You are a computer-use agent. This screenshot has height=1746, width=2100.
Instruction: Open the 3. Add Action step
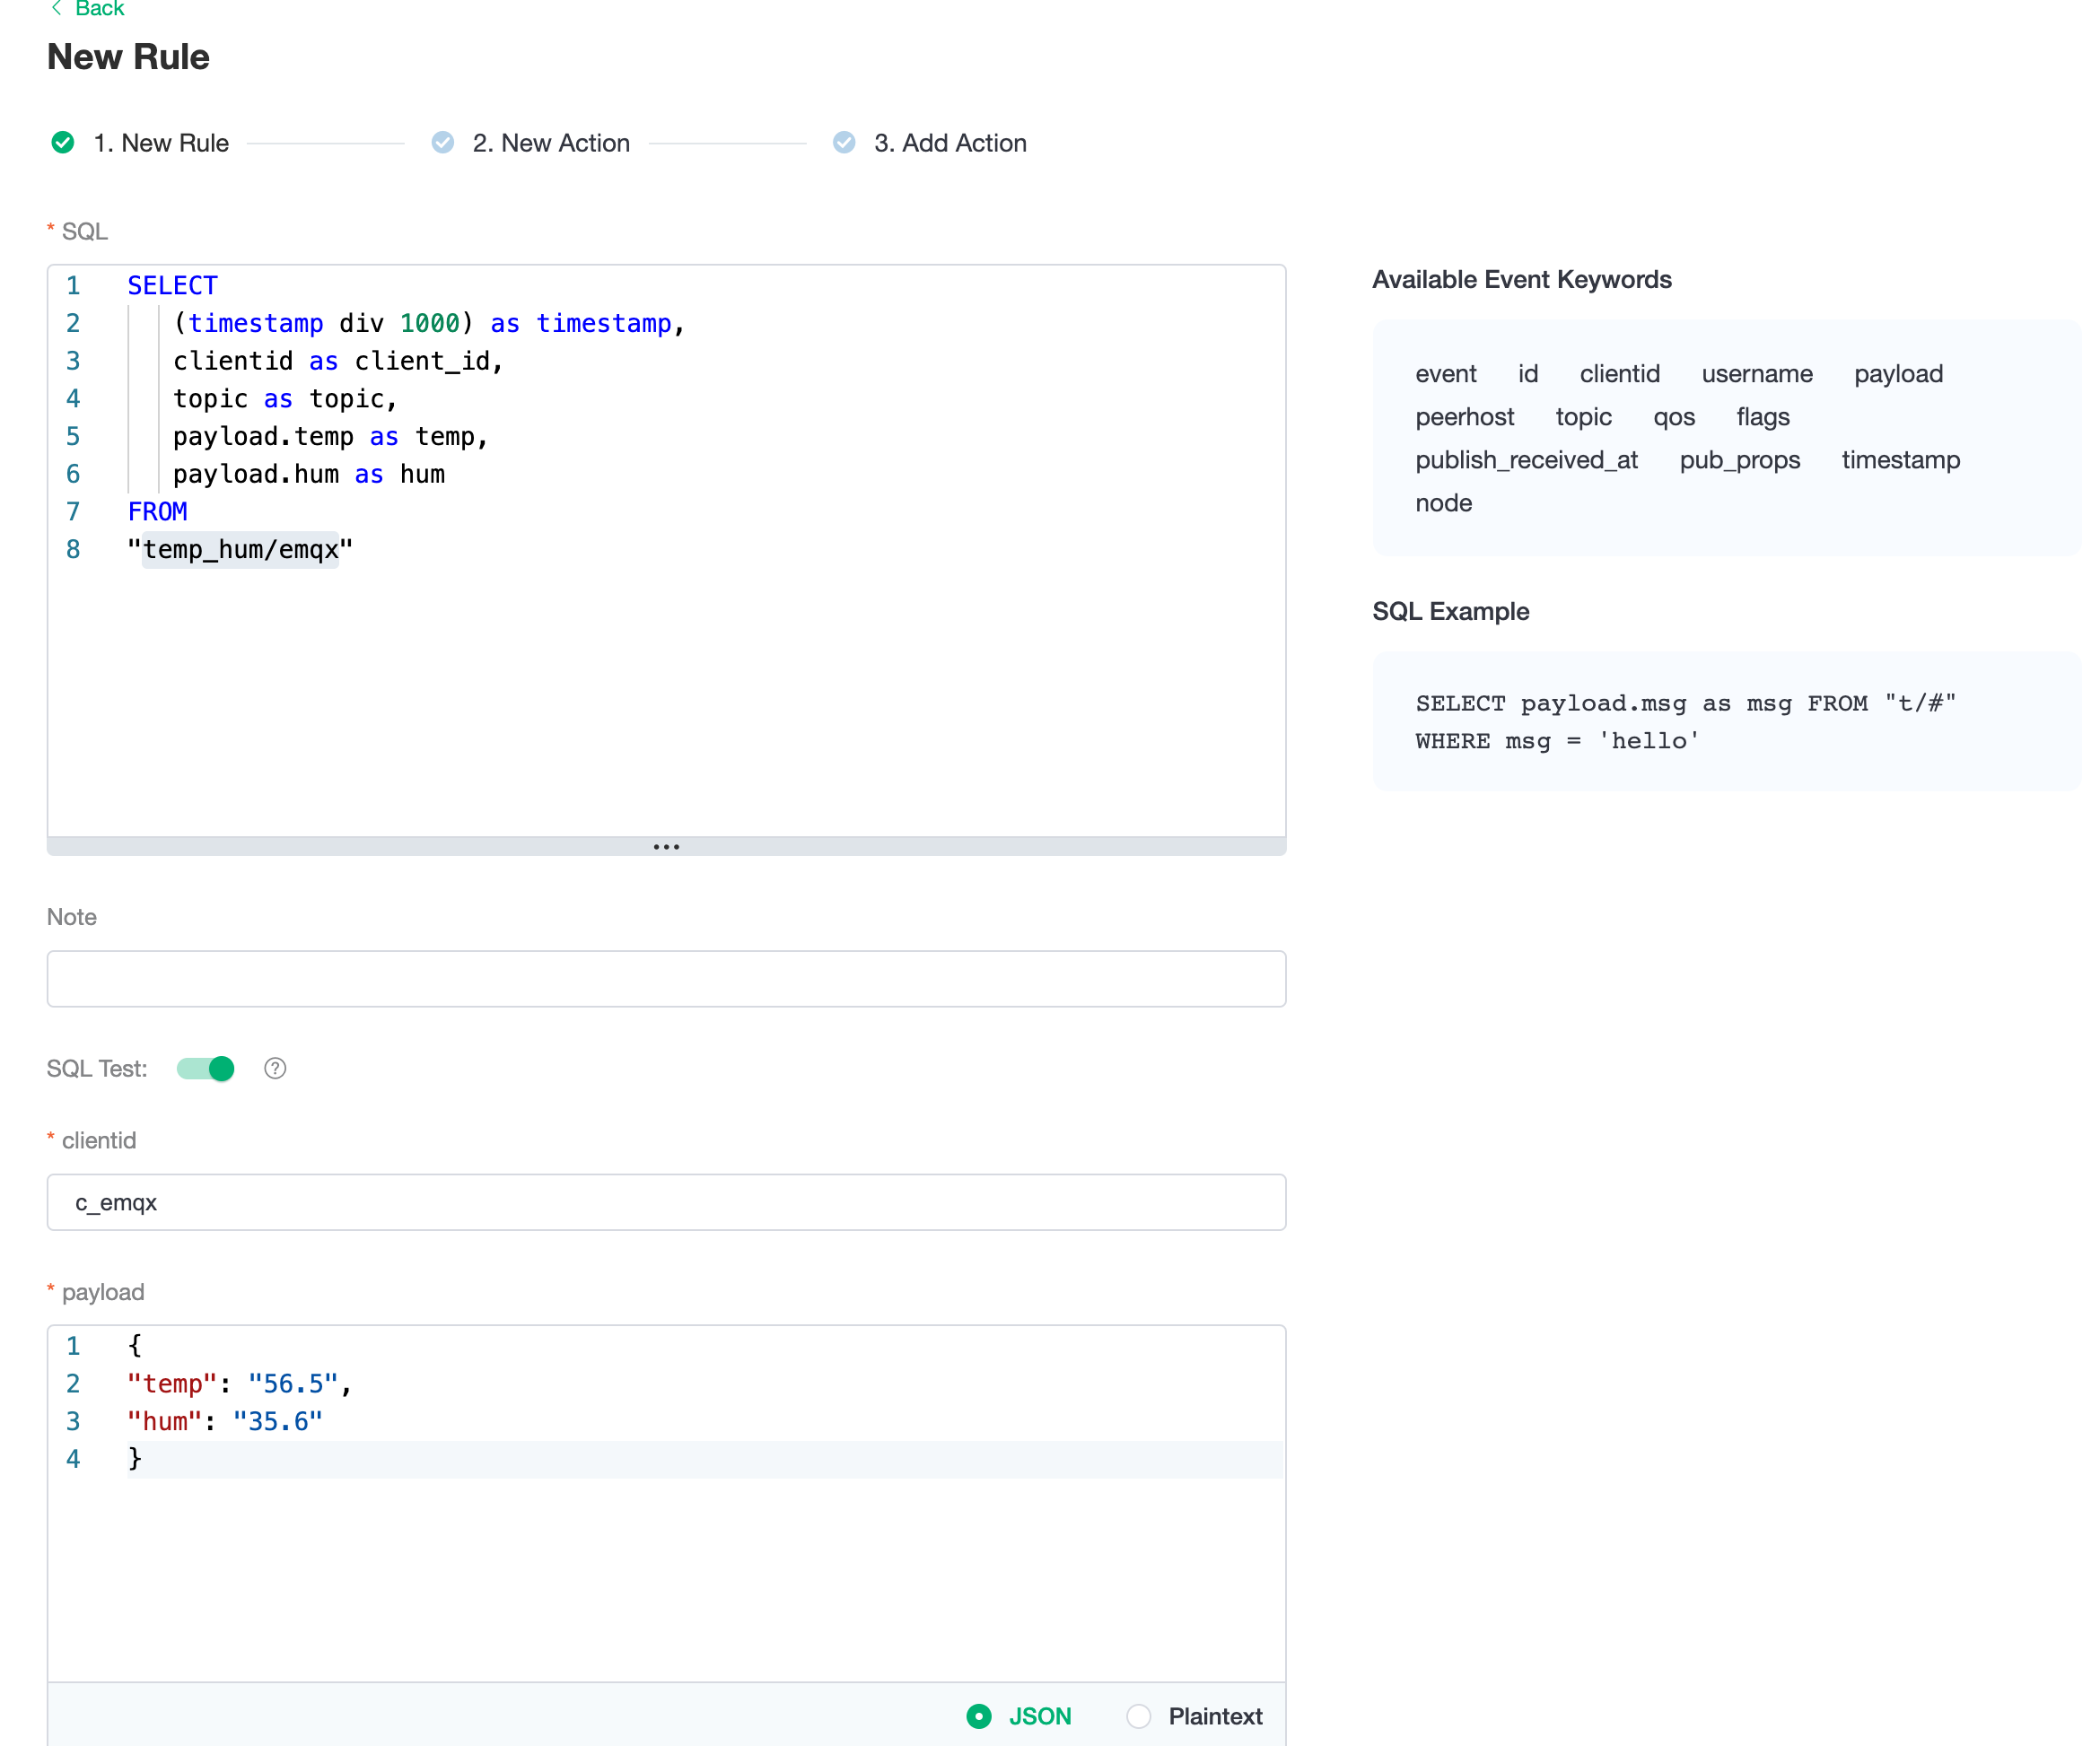pos(950,143)
